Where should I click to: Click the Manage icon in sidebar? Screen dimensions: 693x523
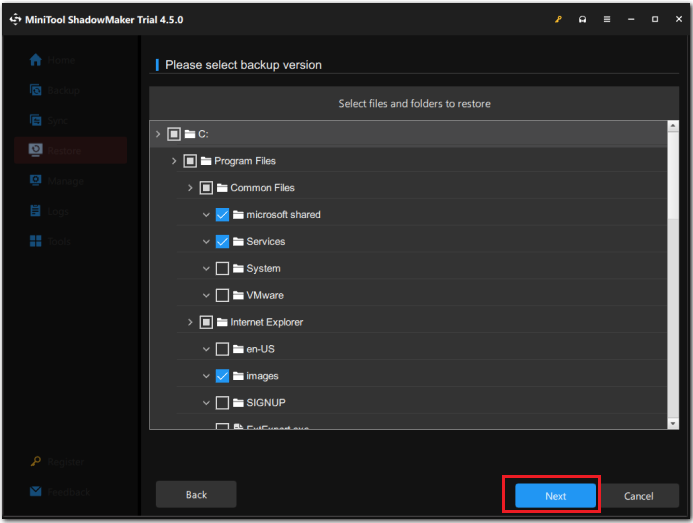click(x=35, y=180)
